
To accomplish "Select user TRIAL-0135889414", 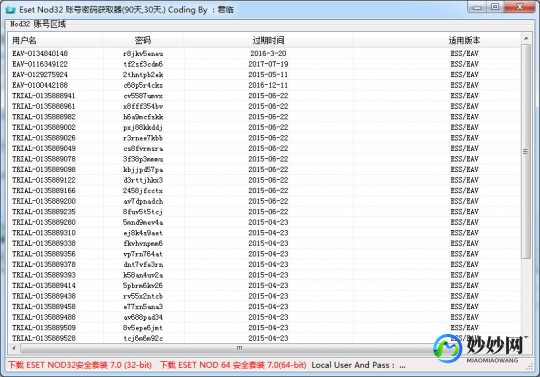I will pos(44,285).
